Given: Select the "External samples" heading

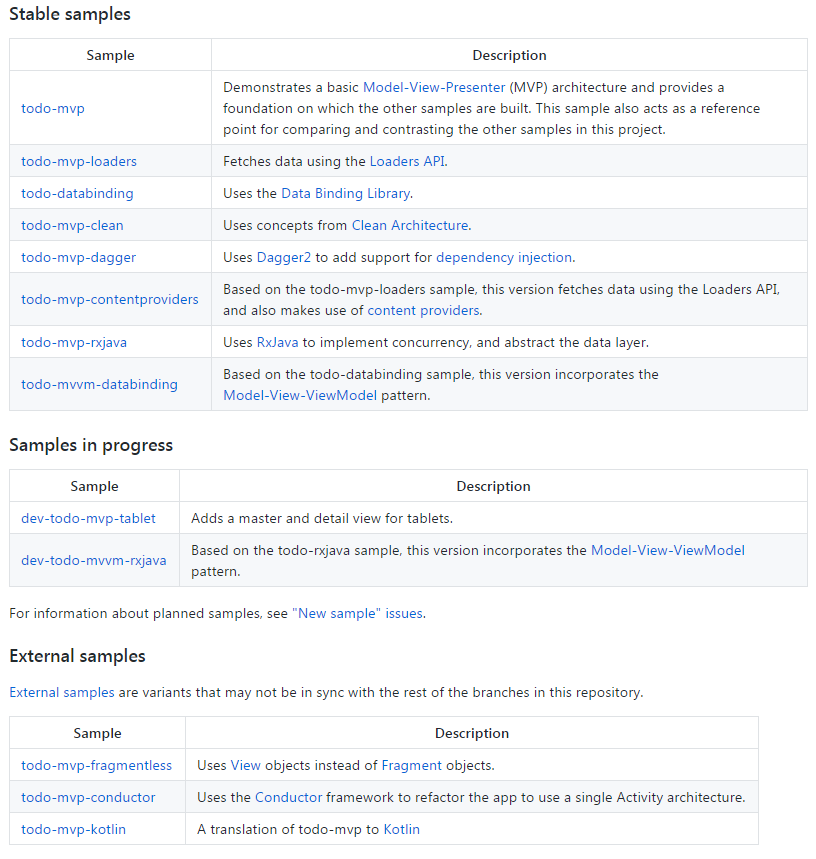Looking at the screenshot, I should (x=77, y=656).
